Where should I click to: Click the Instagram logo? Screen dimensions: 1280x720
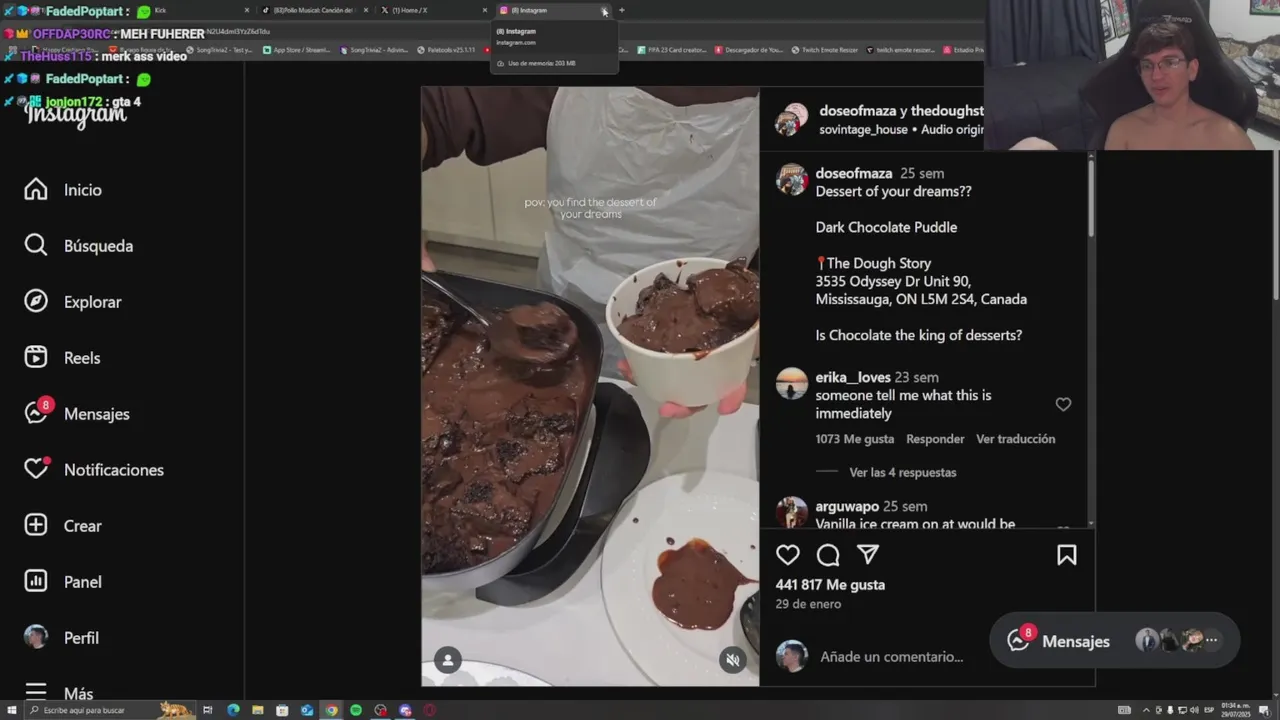pyautogui.click(x=76, y=114)
